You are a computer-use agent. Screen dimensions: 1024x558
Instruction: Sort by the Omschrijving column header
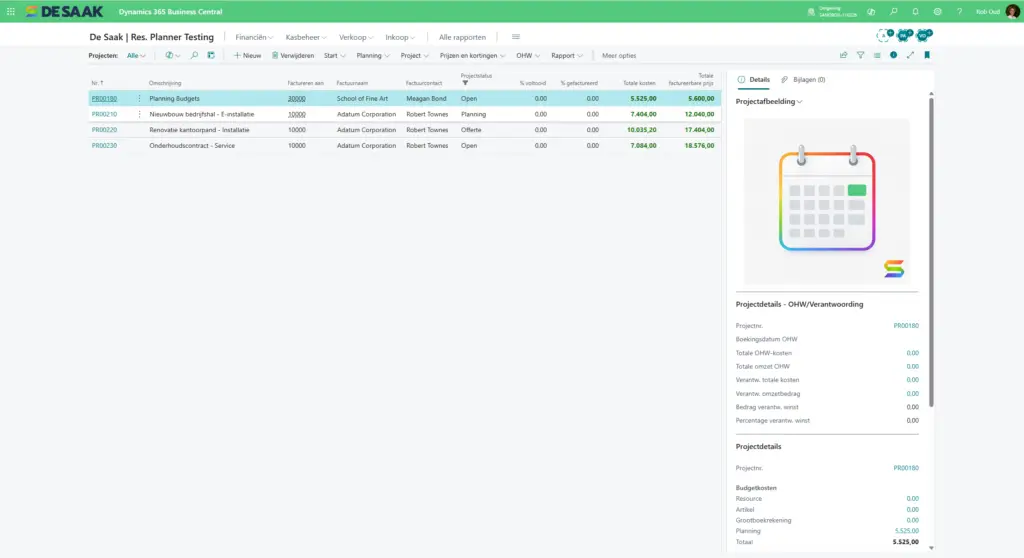(x=165, y=83)
